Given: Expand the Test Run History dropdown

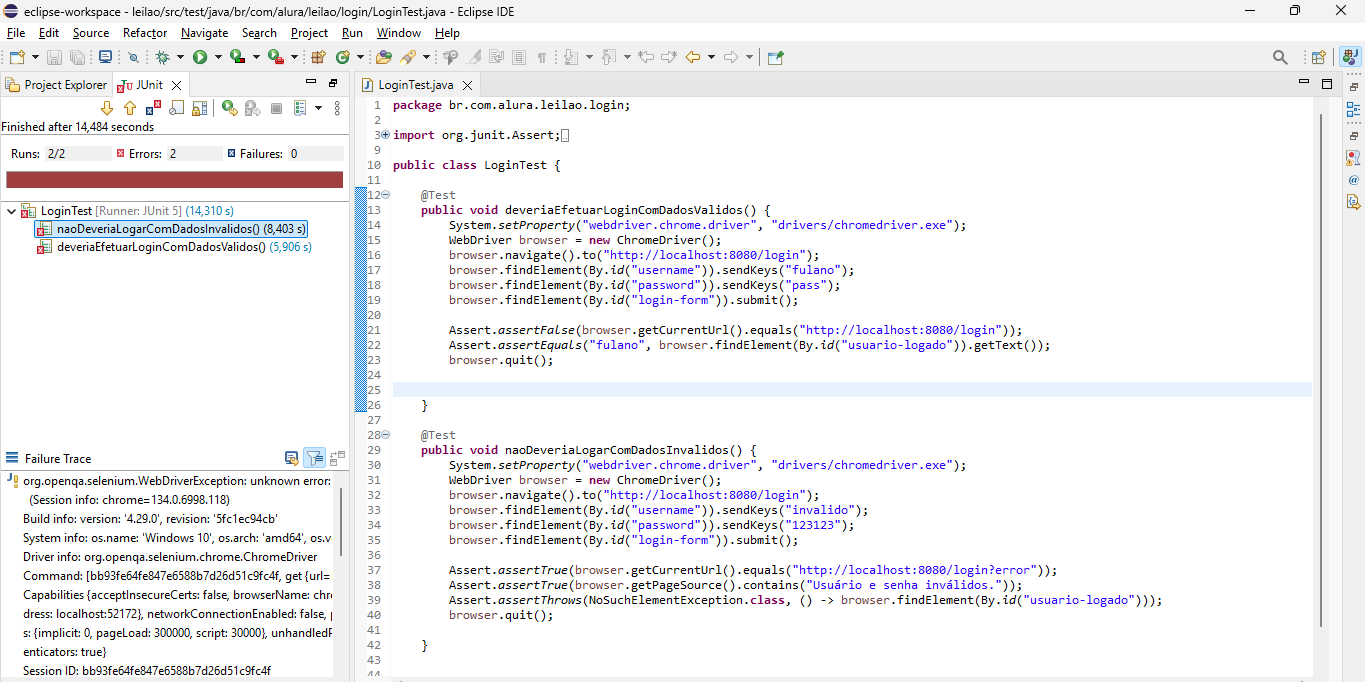Looking at the screenshot, I should [x=318, y=108].
